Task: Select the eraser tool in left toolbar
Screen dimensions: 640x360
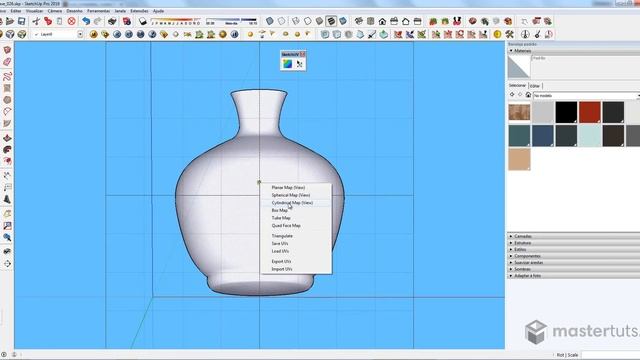Action: (x=7, y=62)
